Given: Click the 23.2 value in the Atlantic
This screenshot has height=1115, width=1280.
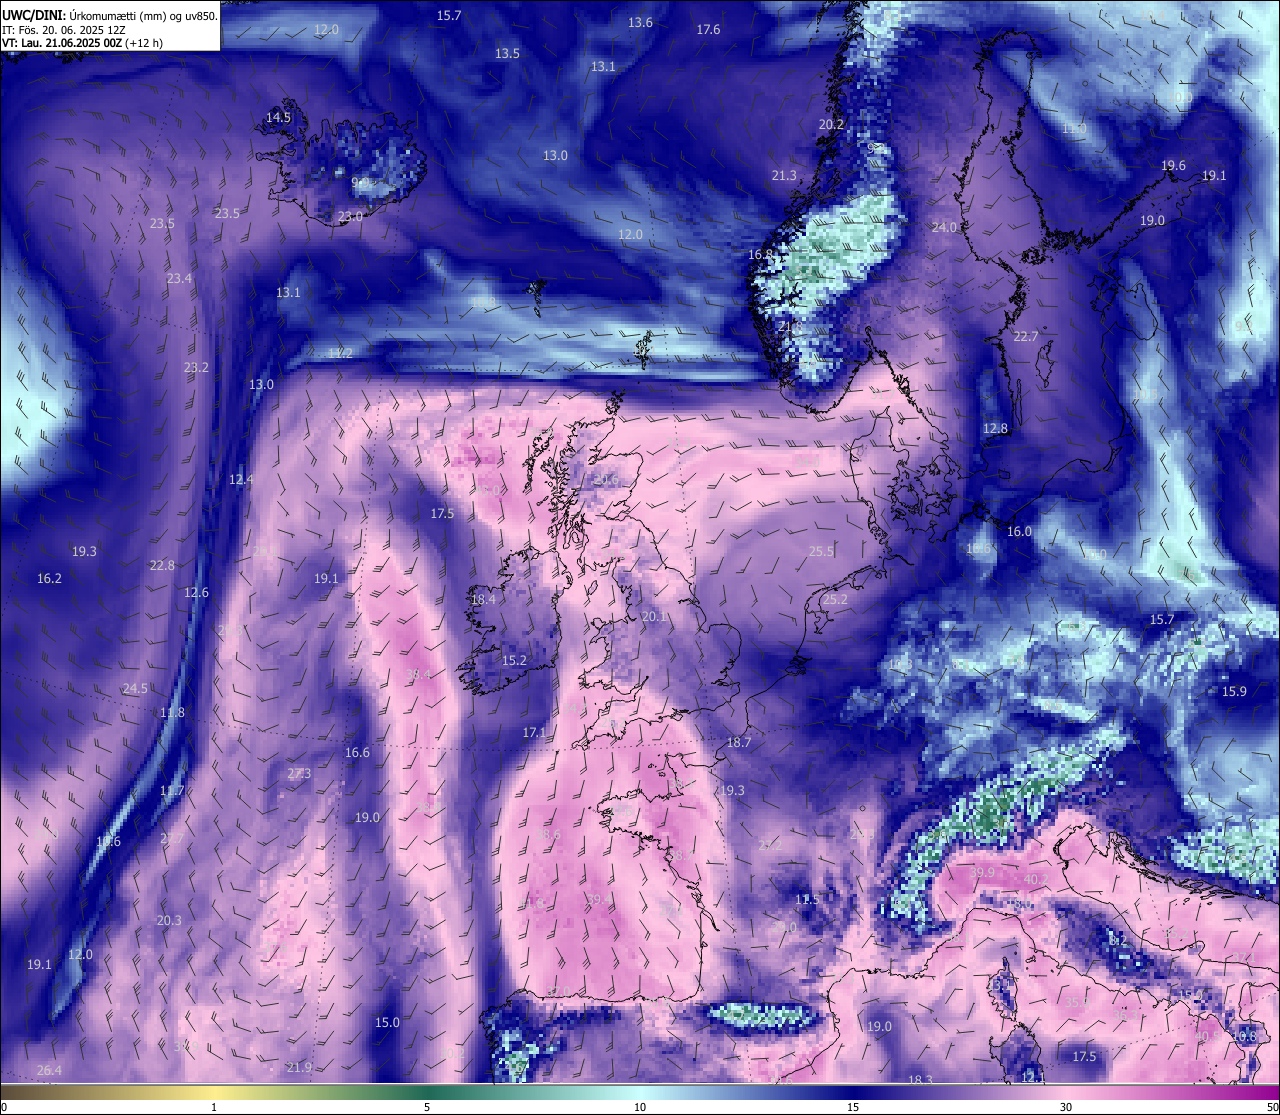Looking at the screenshot, I should [196, 367].
